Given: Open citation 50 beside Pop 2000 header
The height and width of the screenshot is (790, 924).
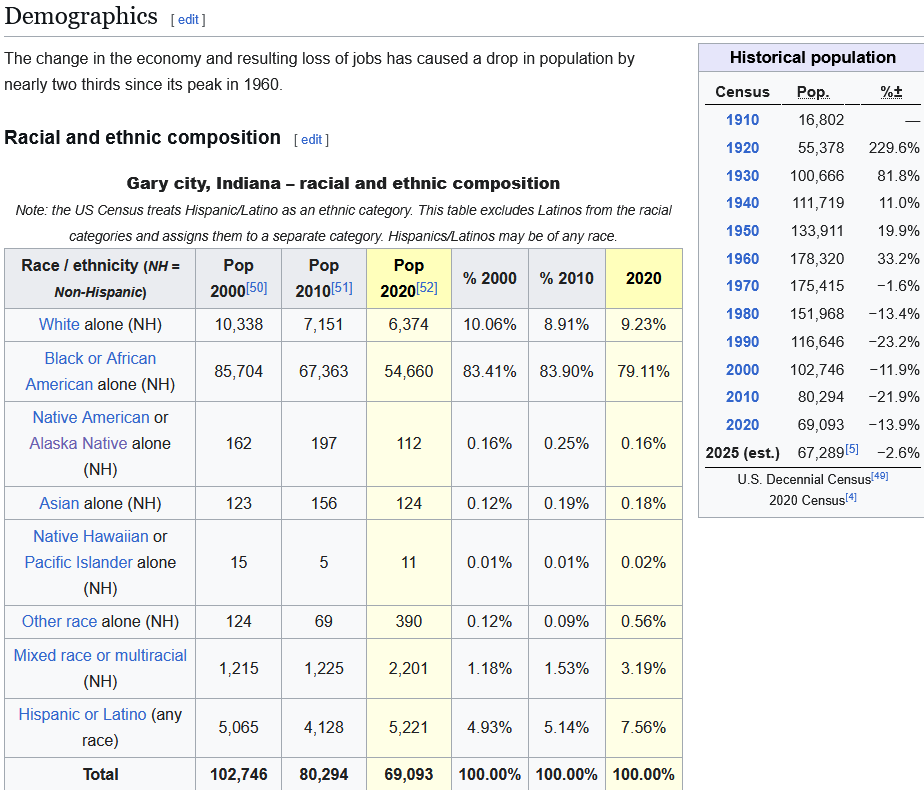Looking at the screenshot, I should (256, 287).
